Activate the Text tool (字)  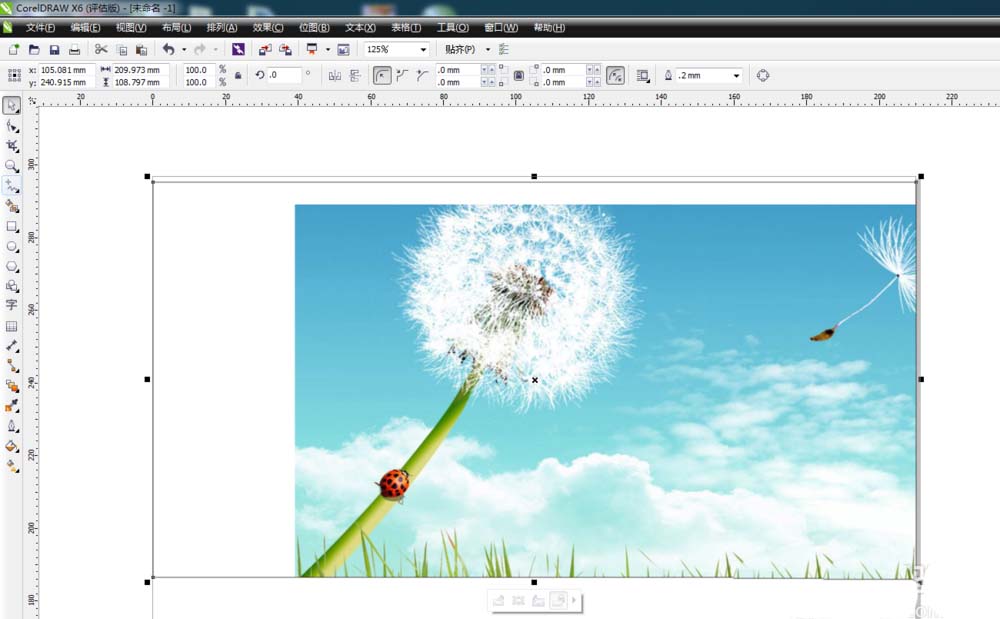click(12, 305)
